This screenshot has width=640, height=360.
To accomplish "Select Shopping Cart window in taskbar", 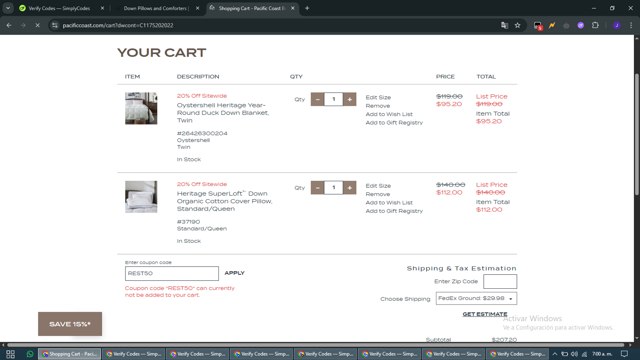I will [70, 354].
